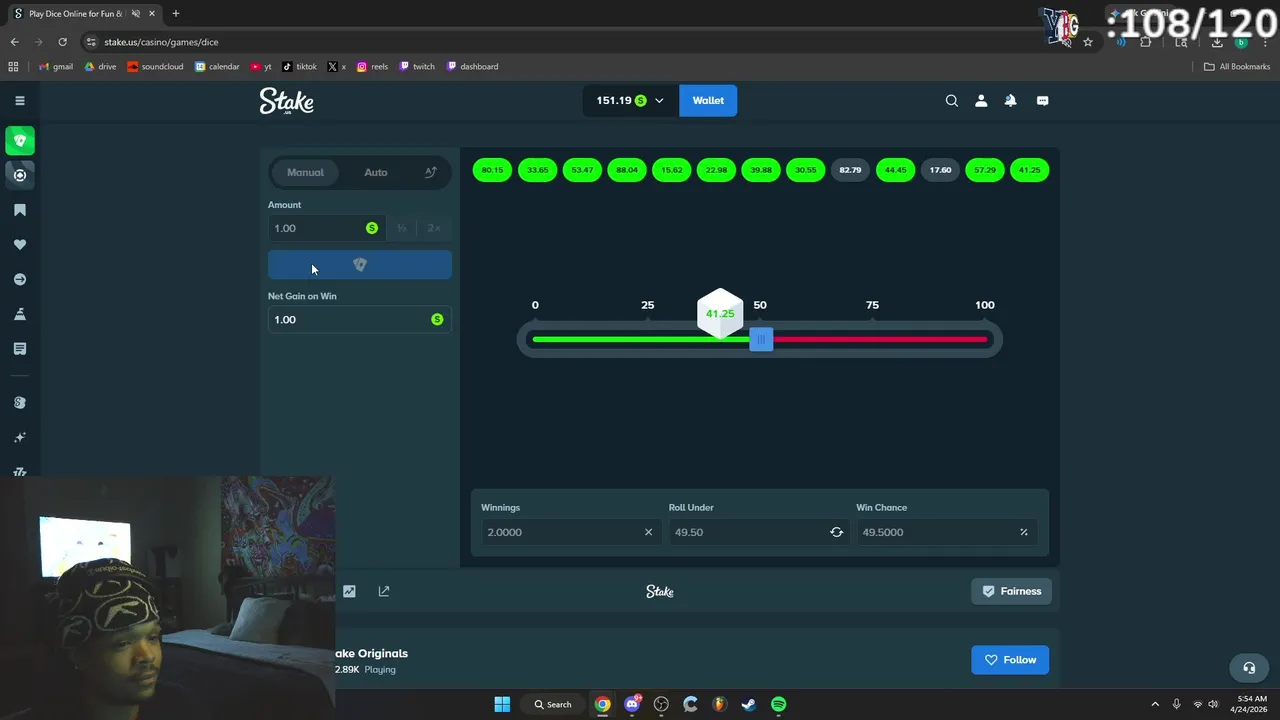The height and width of the screenshot is (720, 1280).
Task: Expand the balance currency dropdown
Action: coord(659,101)
